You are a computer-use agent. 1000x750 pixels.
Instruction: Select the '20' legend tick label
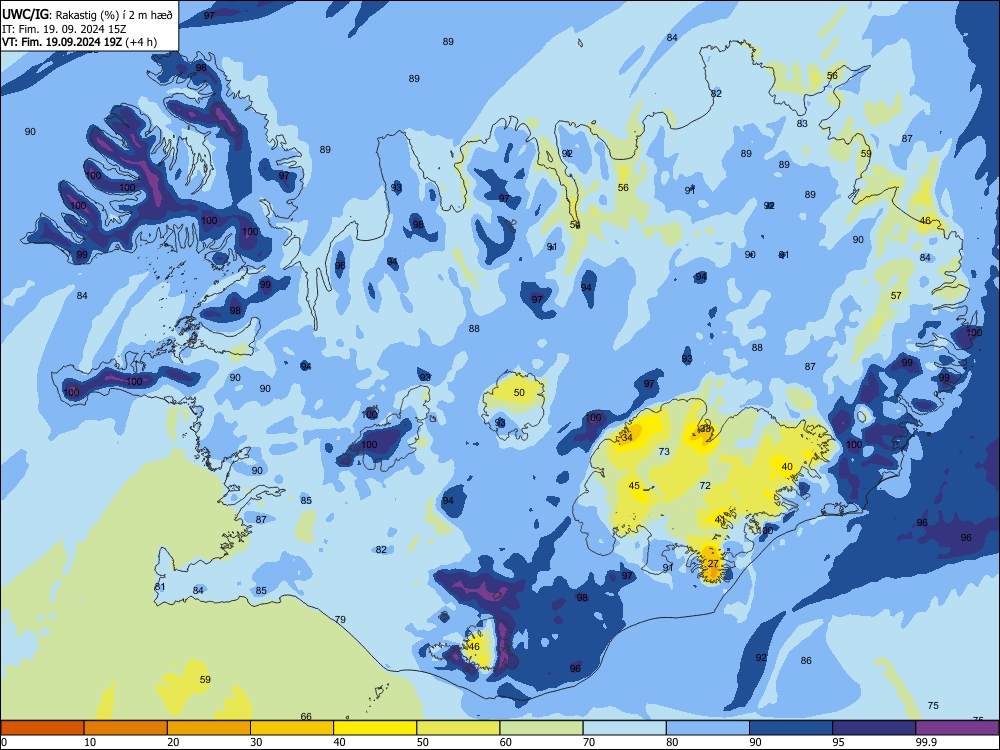tap(173, 742)
